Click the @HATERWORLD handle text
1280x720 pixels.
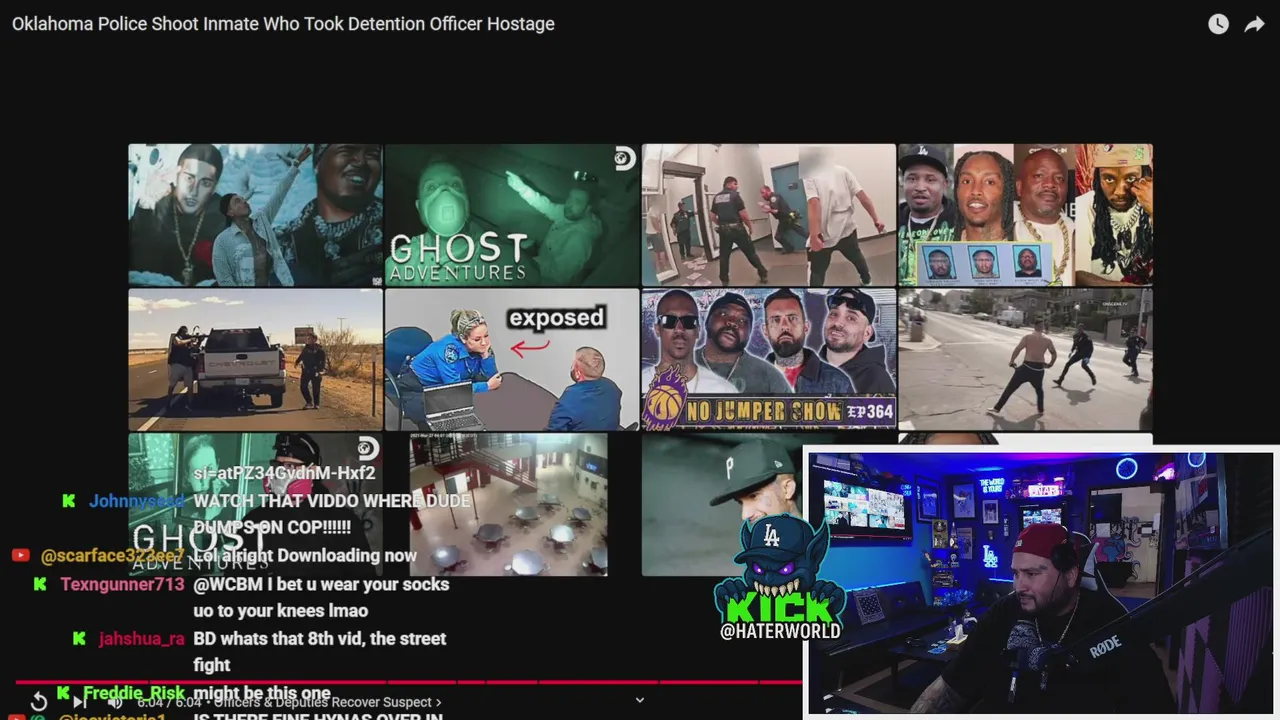[x=780, y=632]
